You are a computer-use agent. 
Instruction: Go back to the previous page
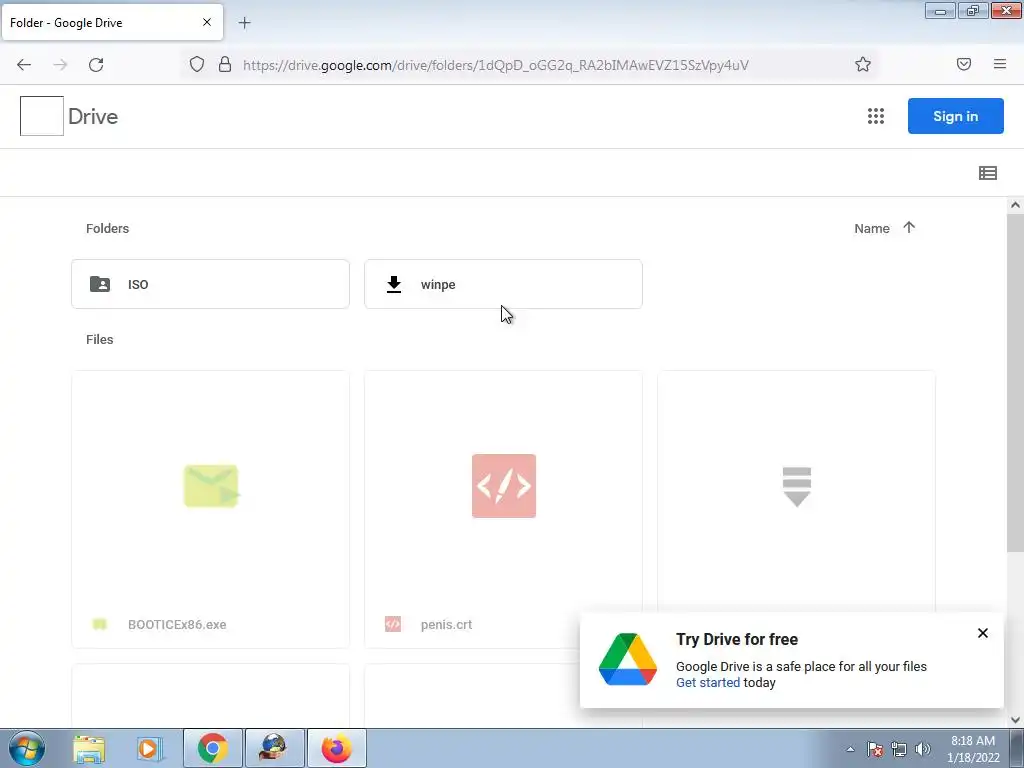(24, 65)
